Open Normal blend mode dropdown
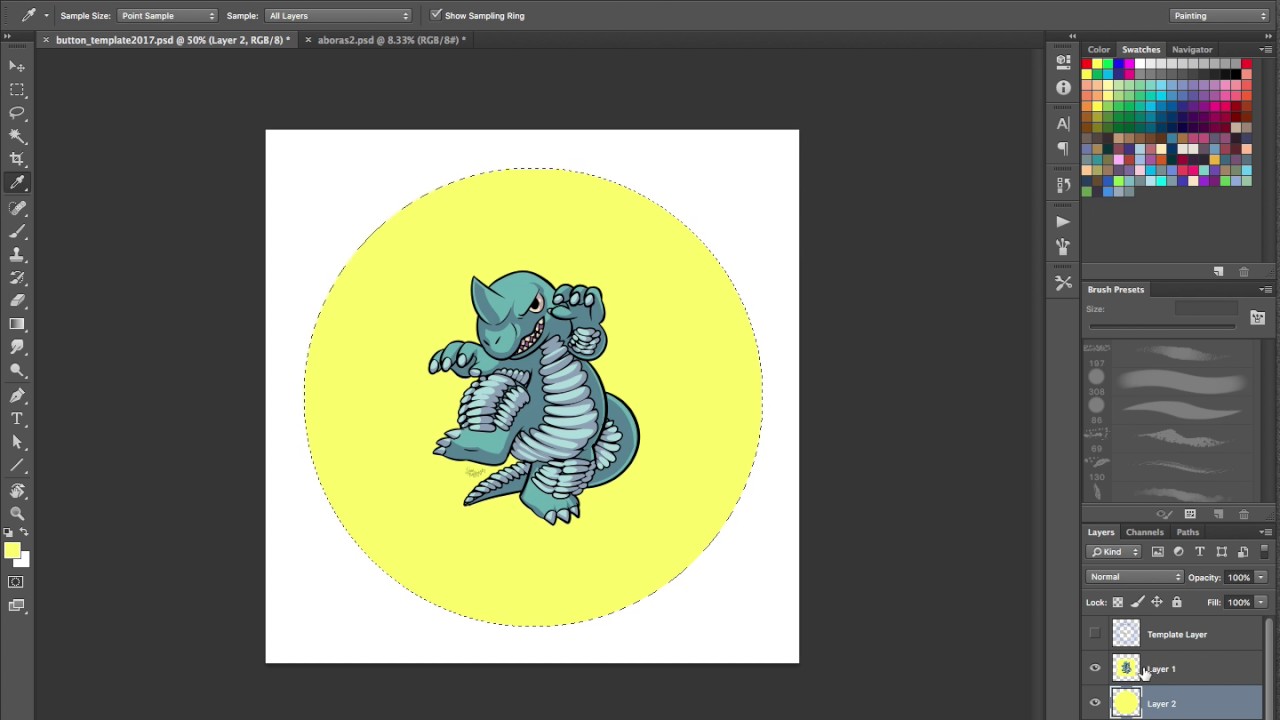1280x720 pixels. point(1135,577)
